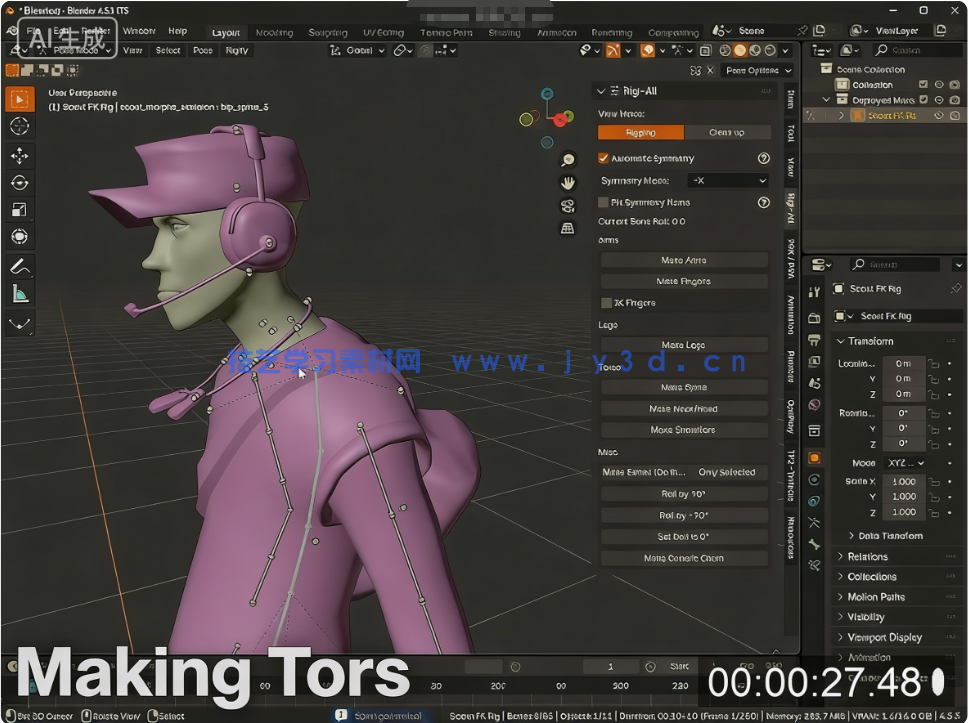Screen dimensions: 969x723
Task: Click the current frame field in the timeline
Action: [608, 665]
